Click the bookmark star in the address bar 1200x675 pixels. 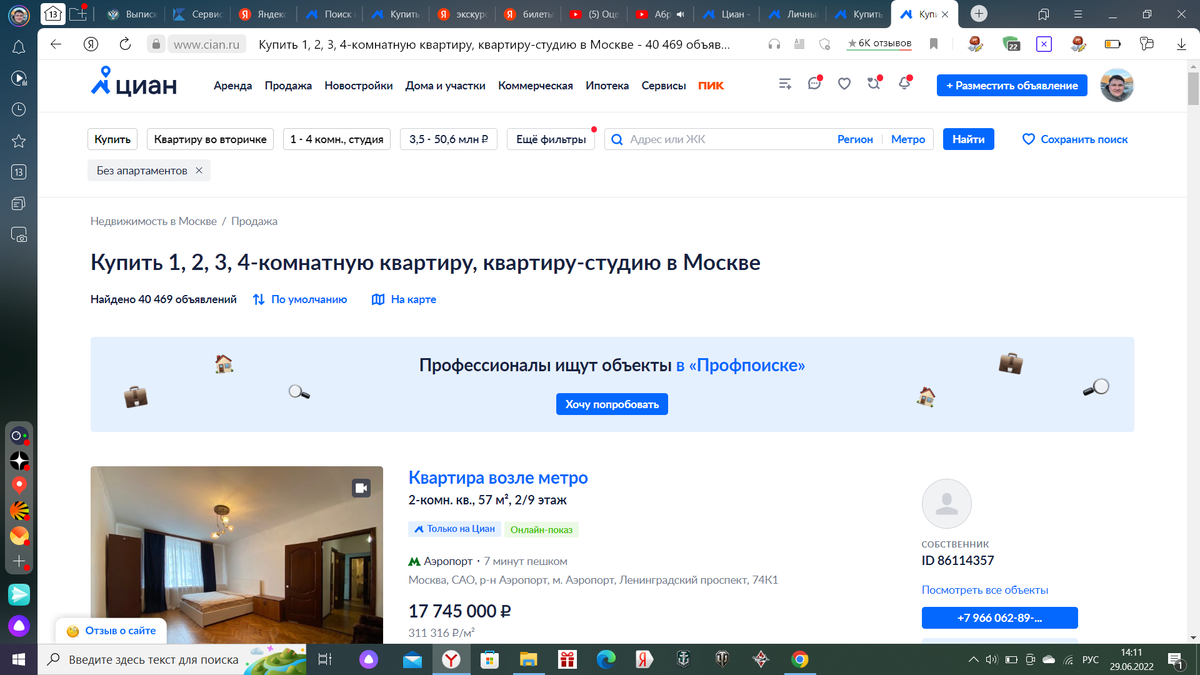click(x=933, y=43)
